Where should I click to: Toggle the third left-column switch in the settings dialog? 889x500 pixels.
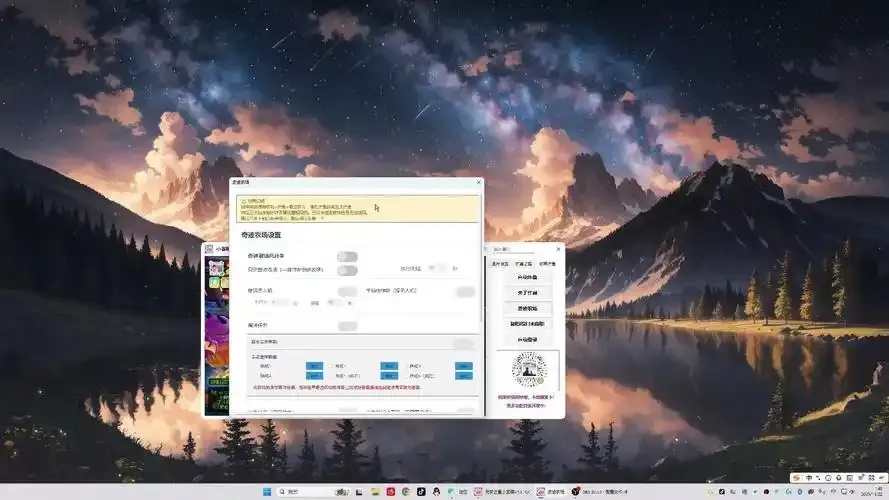click(347, 291)
